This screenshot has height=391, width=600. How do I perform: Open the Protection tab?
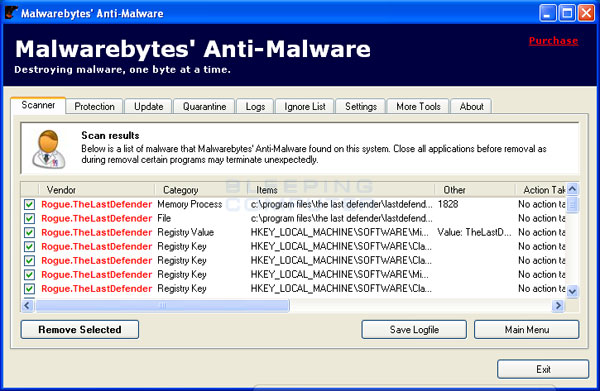point(95,106)
